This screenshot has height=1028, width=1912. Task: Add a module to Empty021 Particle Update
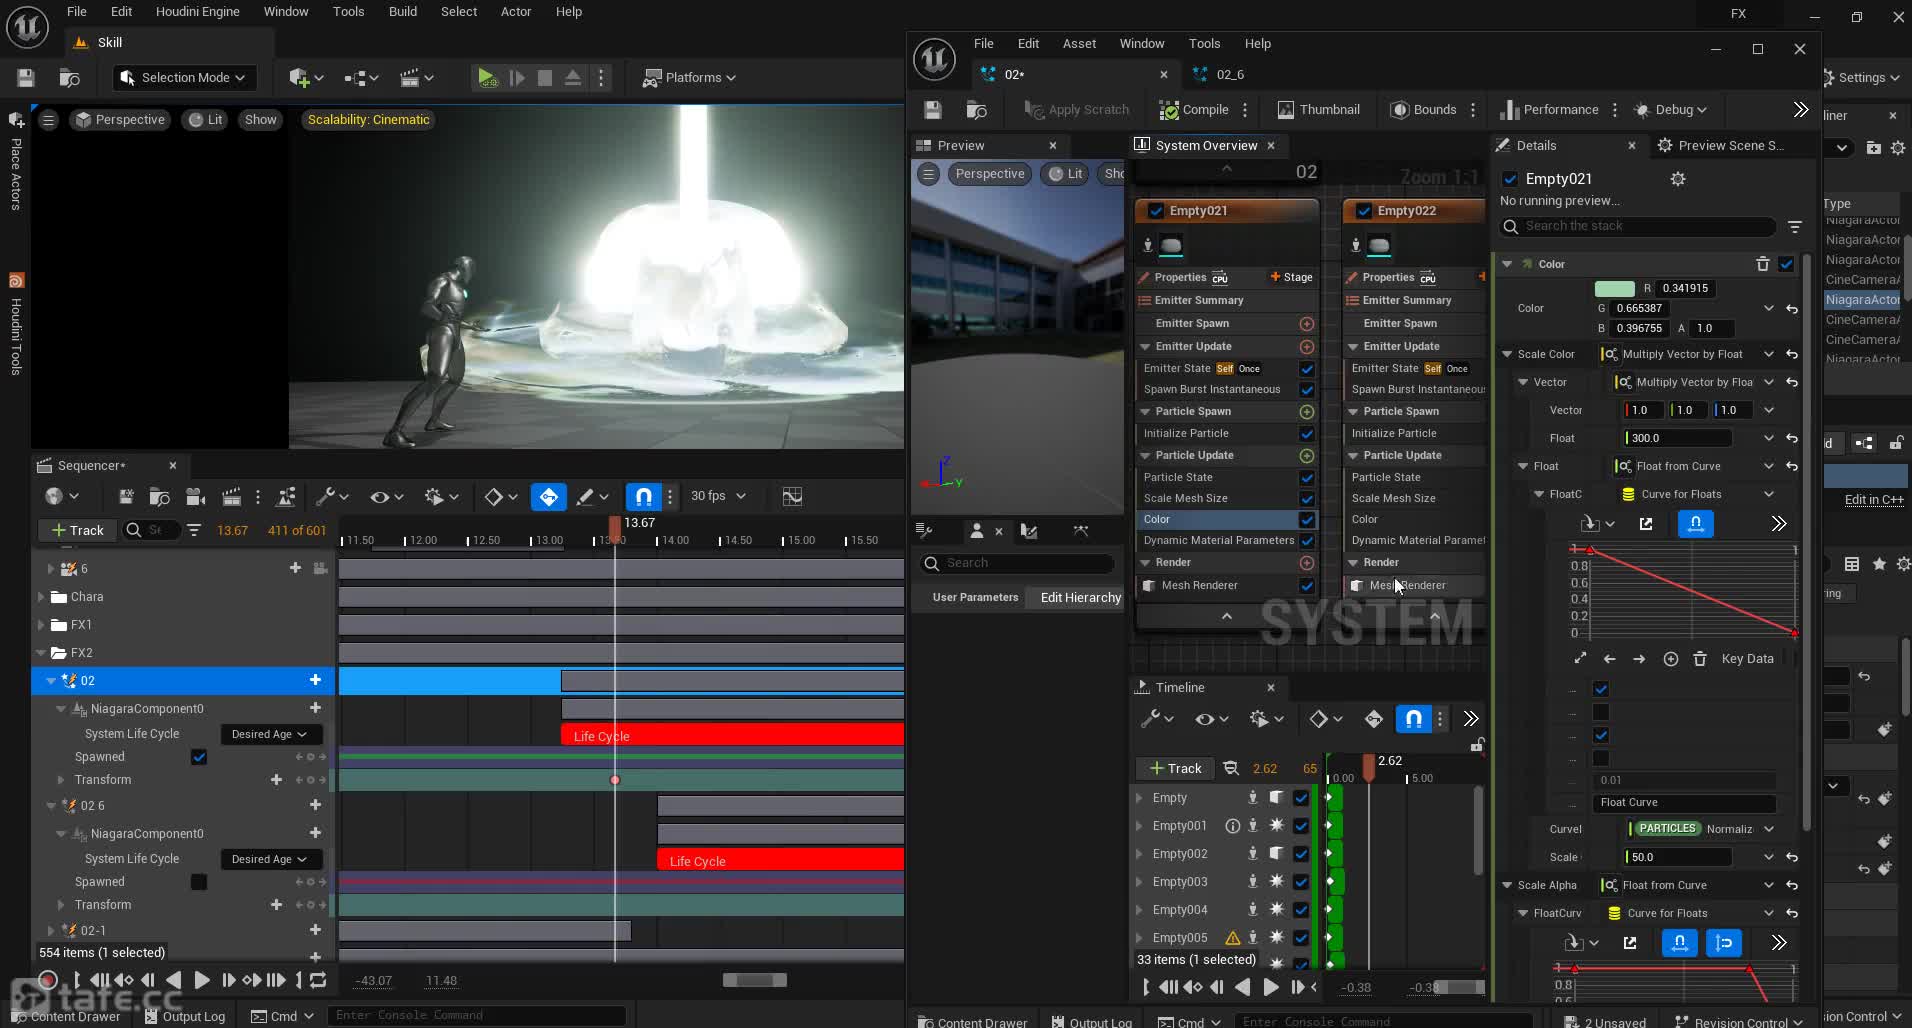(x=1306, y=456)
